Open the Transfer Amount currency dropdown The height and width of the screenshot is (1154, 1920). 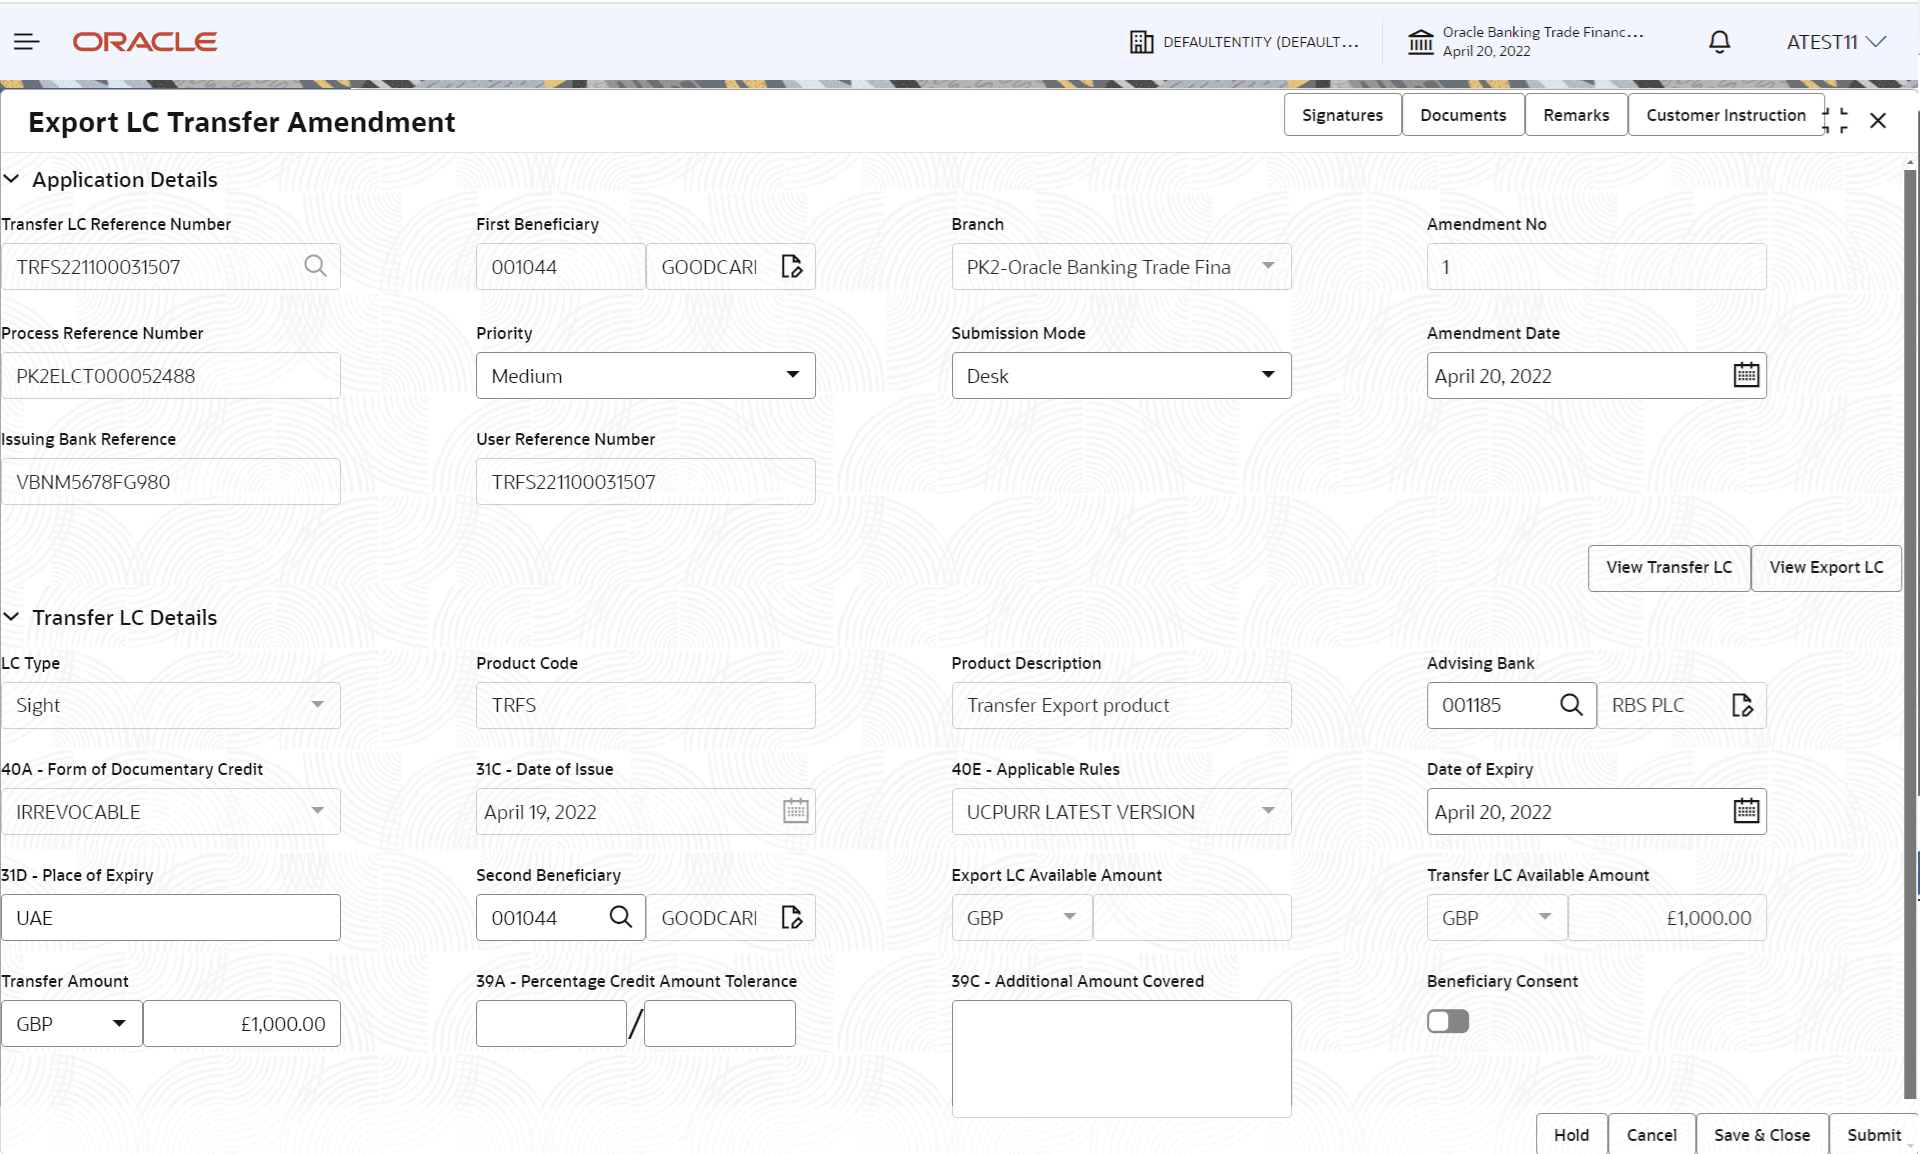pyautogui.click(x=118, y=1023)
